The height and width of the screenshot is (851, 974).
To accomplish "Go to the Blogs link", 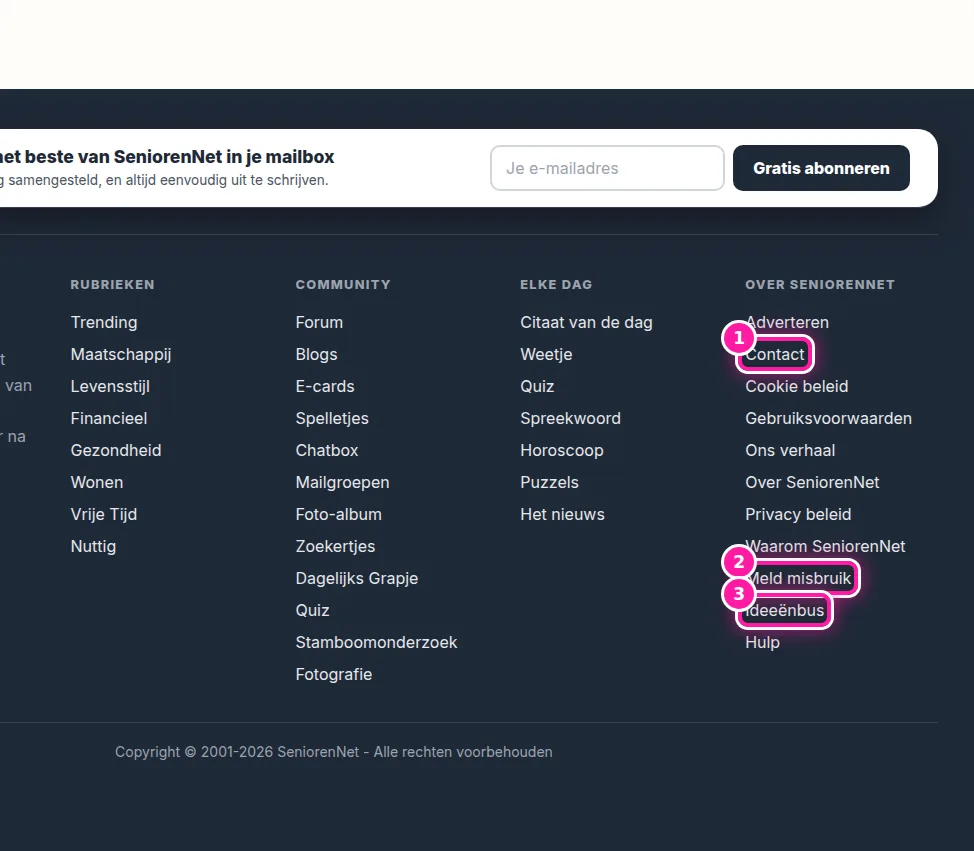I will click(x=316, y=355).
